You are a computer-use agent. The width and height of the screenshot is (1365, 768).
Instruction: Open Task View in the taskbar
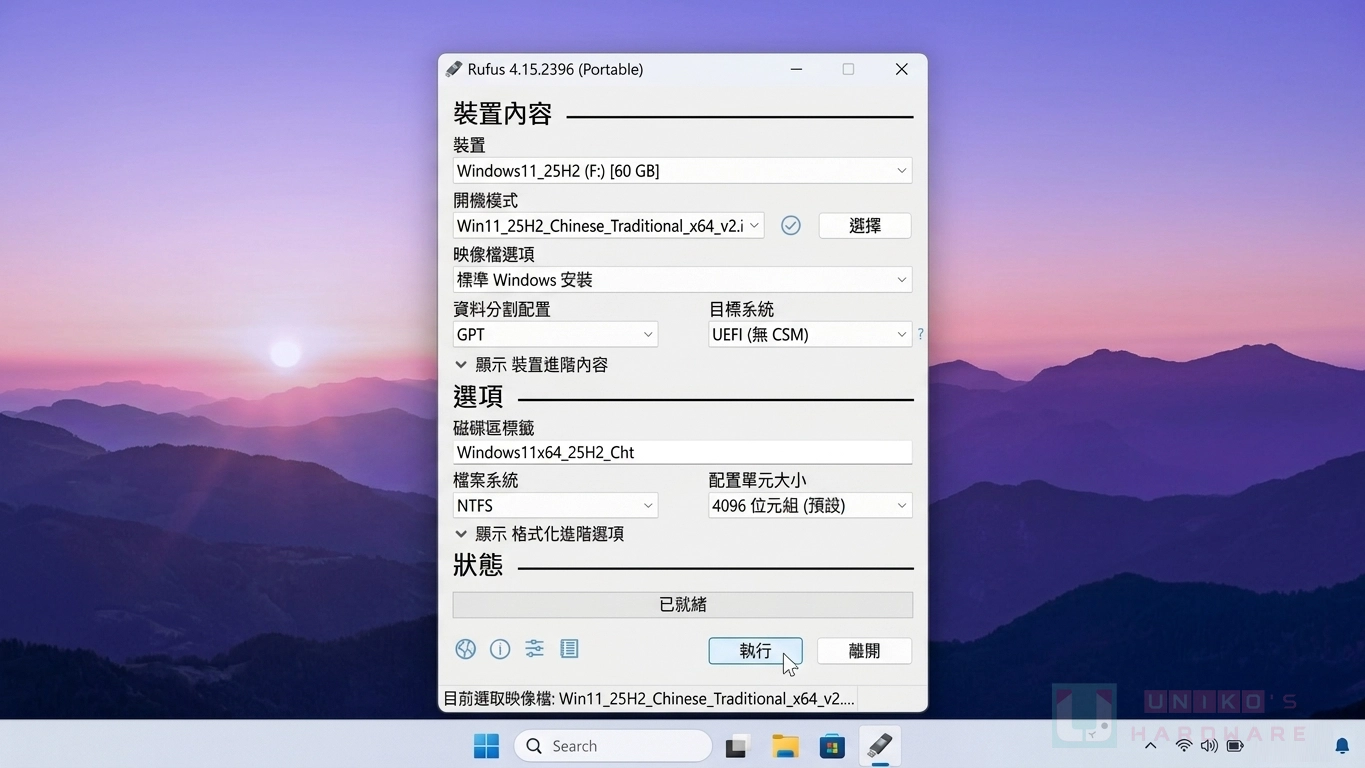(738, 746)
